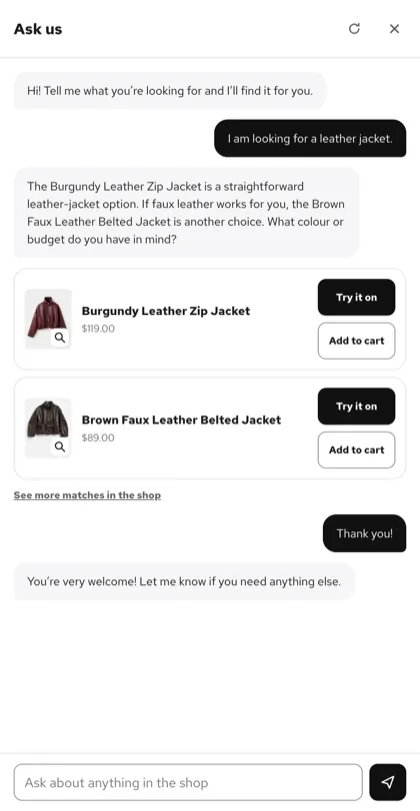Open the Burgundy Leather Zip Jacket thumbnail

(48, 319)
